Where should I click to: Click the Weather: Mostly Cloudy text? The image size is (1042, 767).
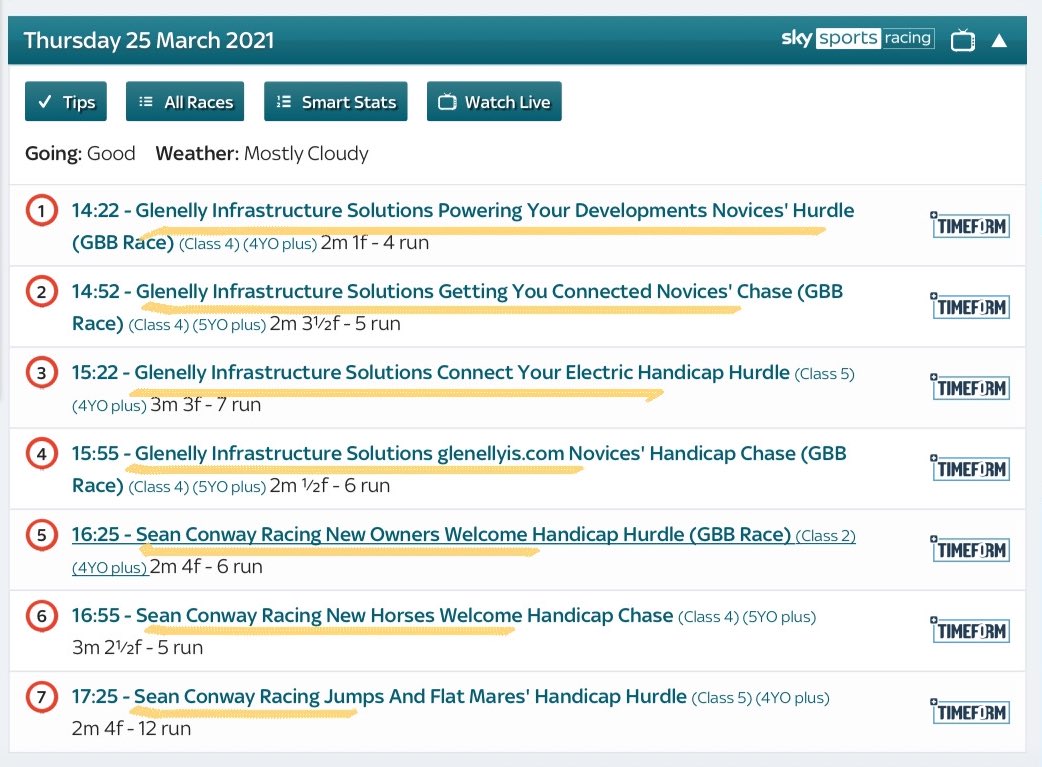[x=262, y=154]
